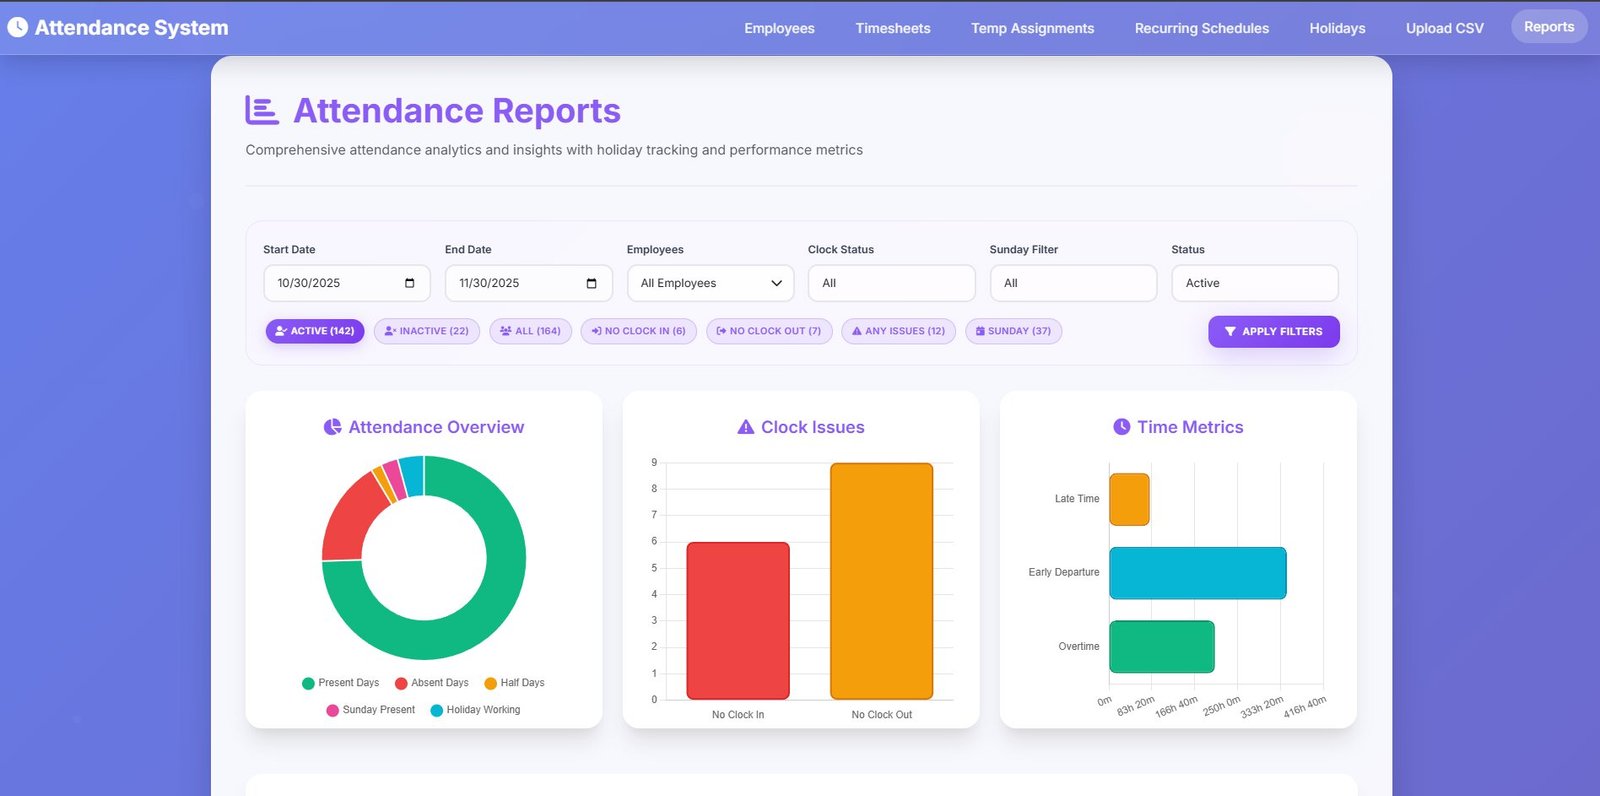Click the clock logo icon beside Attendance System
Screen dimensions: 1600x796
click(x=18, y=27)
